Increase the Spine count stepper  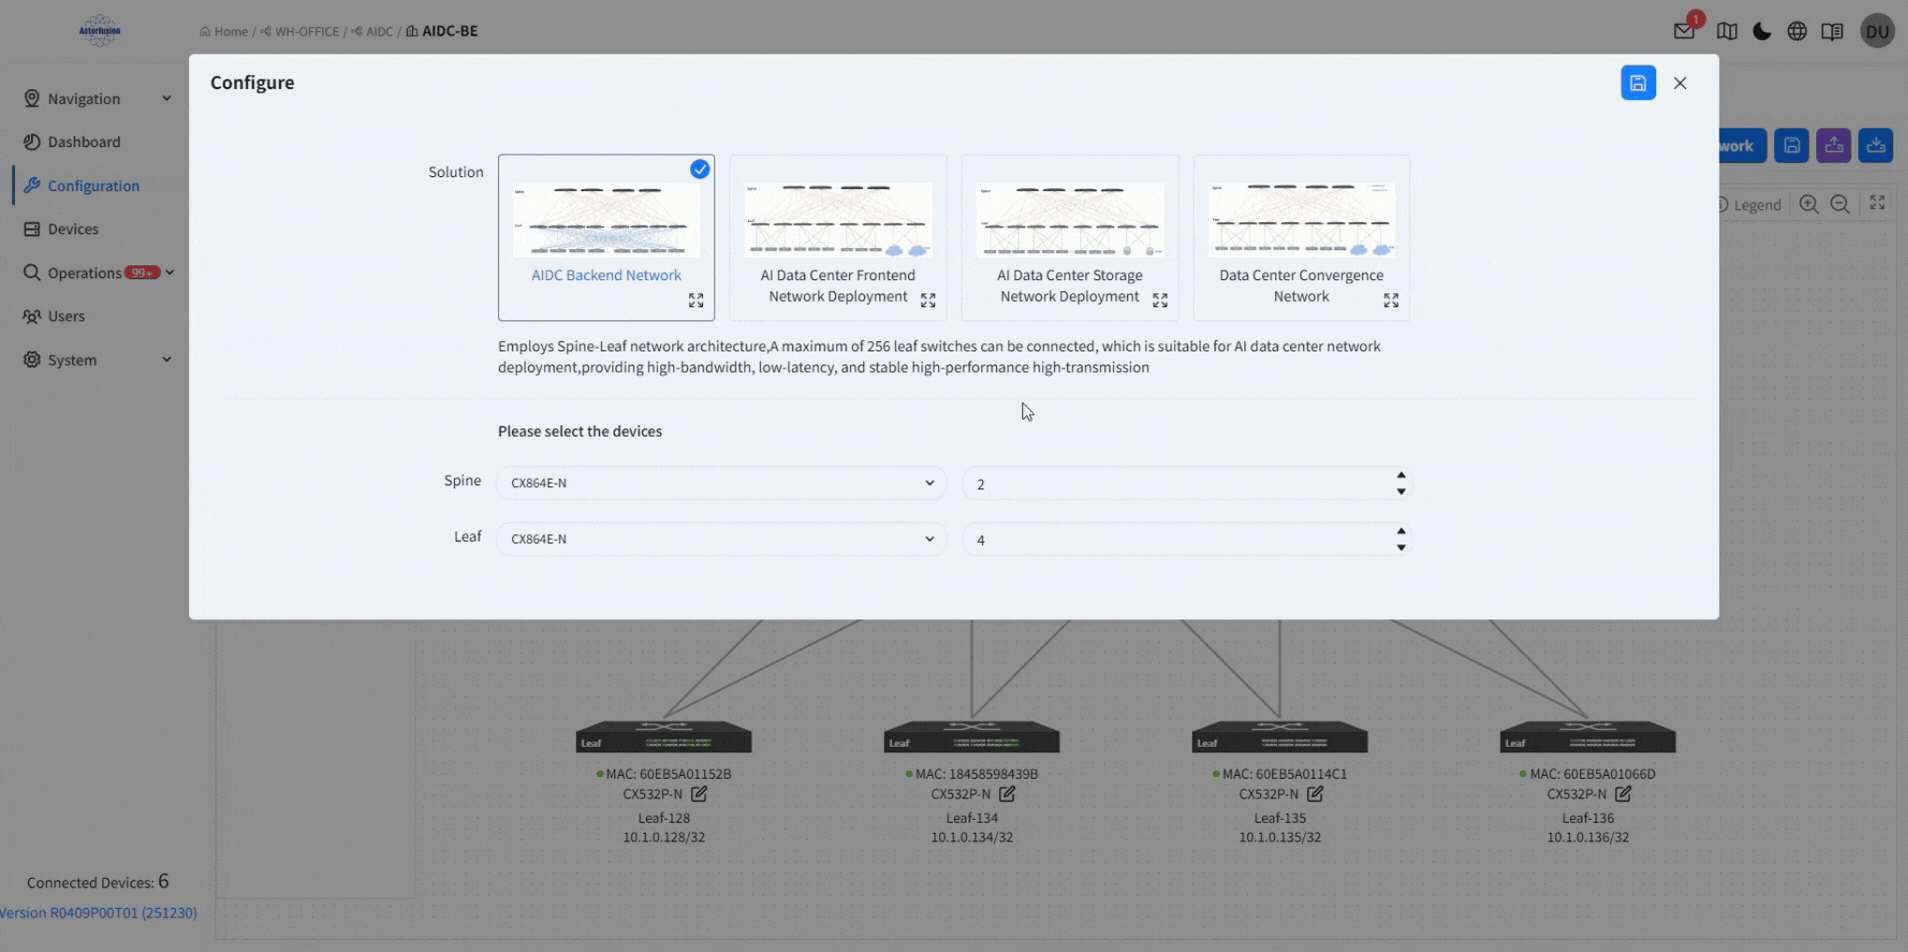(1401, 476)
